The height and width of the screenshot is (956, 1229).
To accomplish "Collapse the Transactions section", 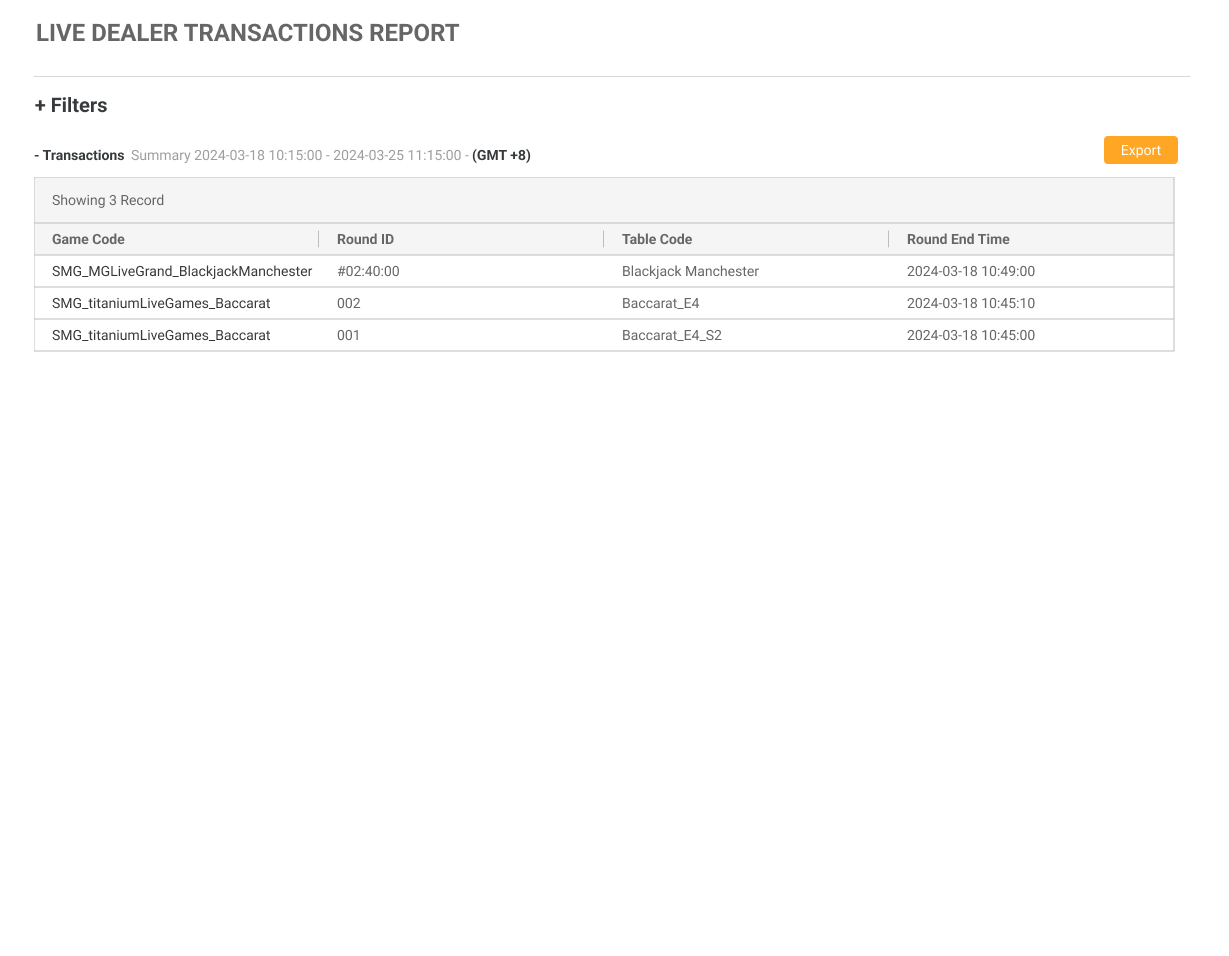I will 79,155.
